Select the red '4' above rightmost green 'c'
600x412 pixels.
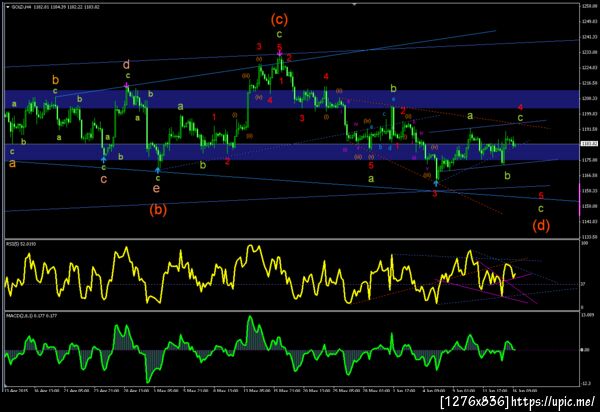(520, 107)
